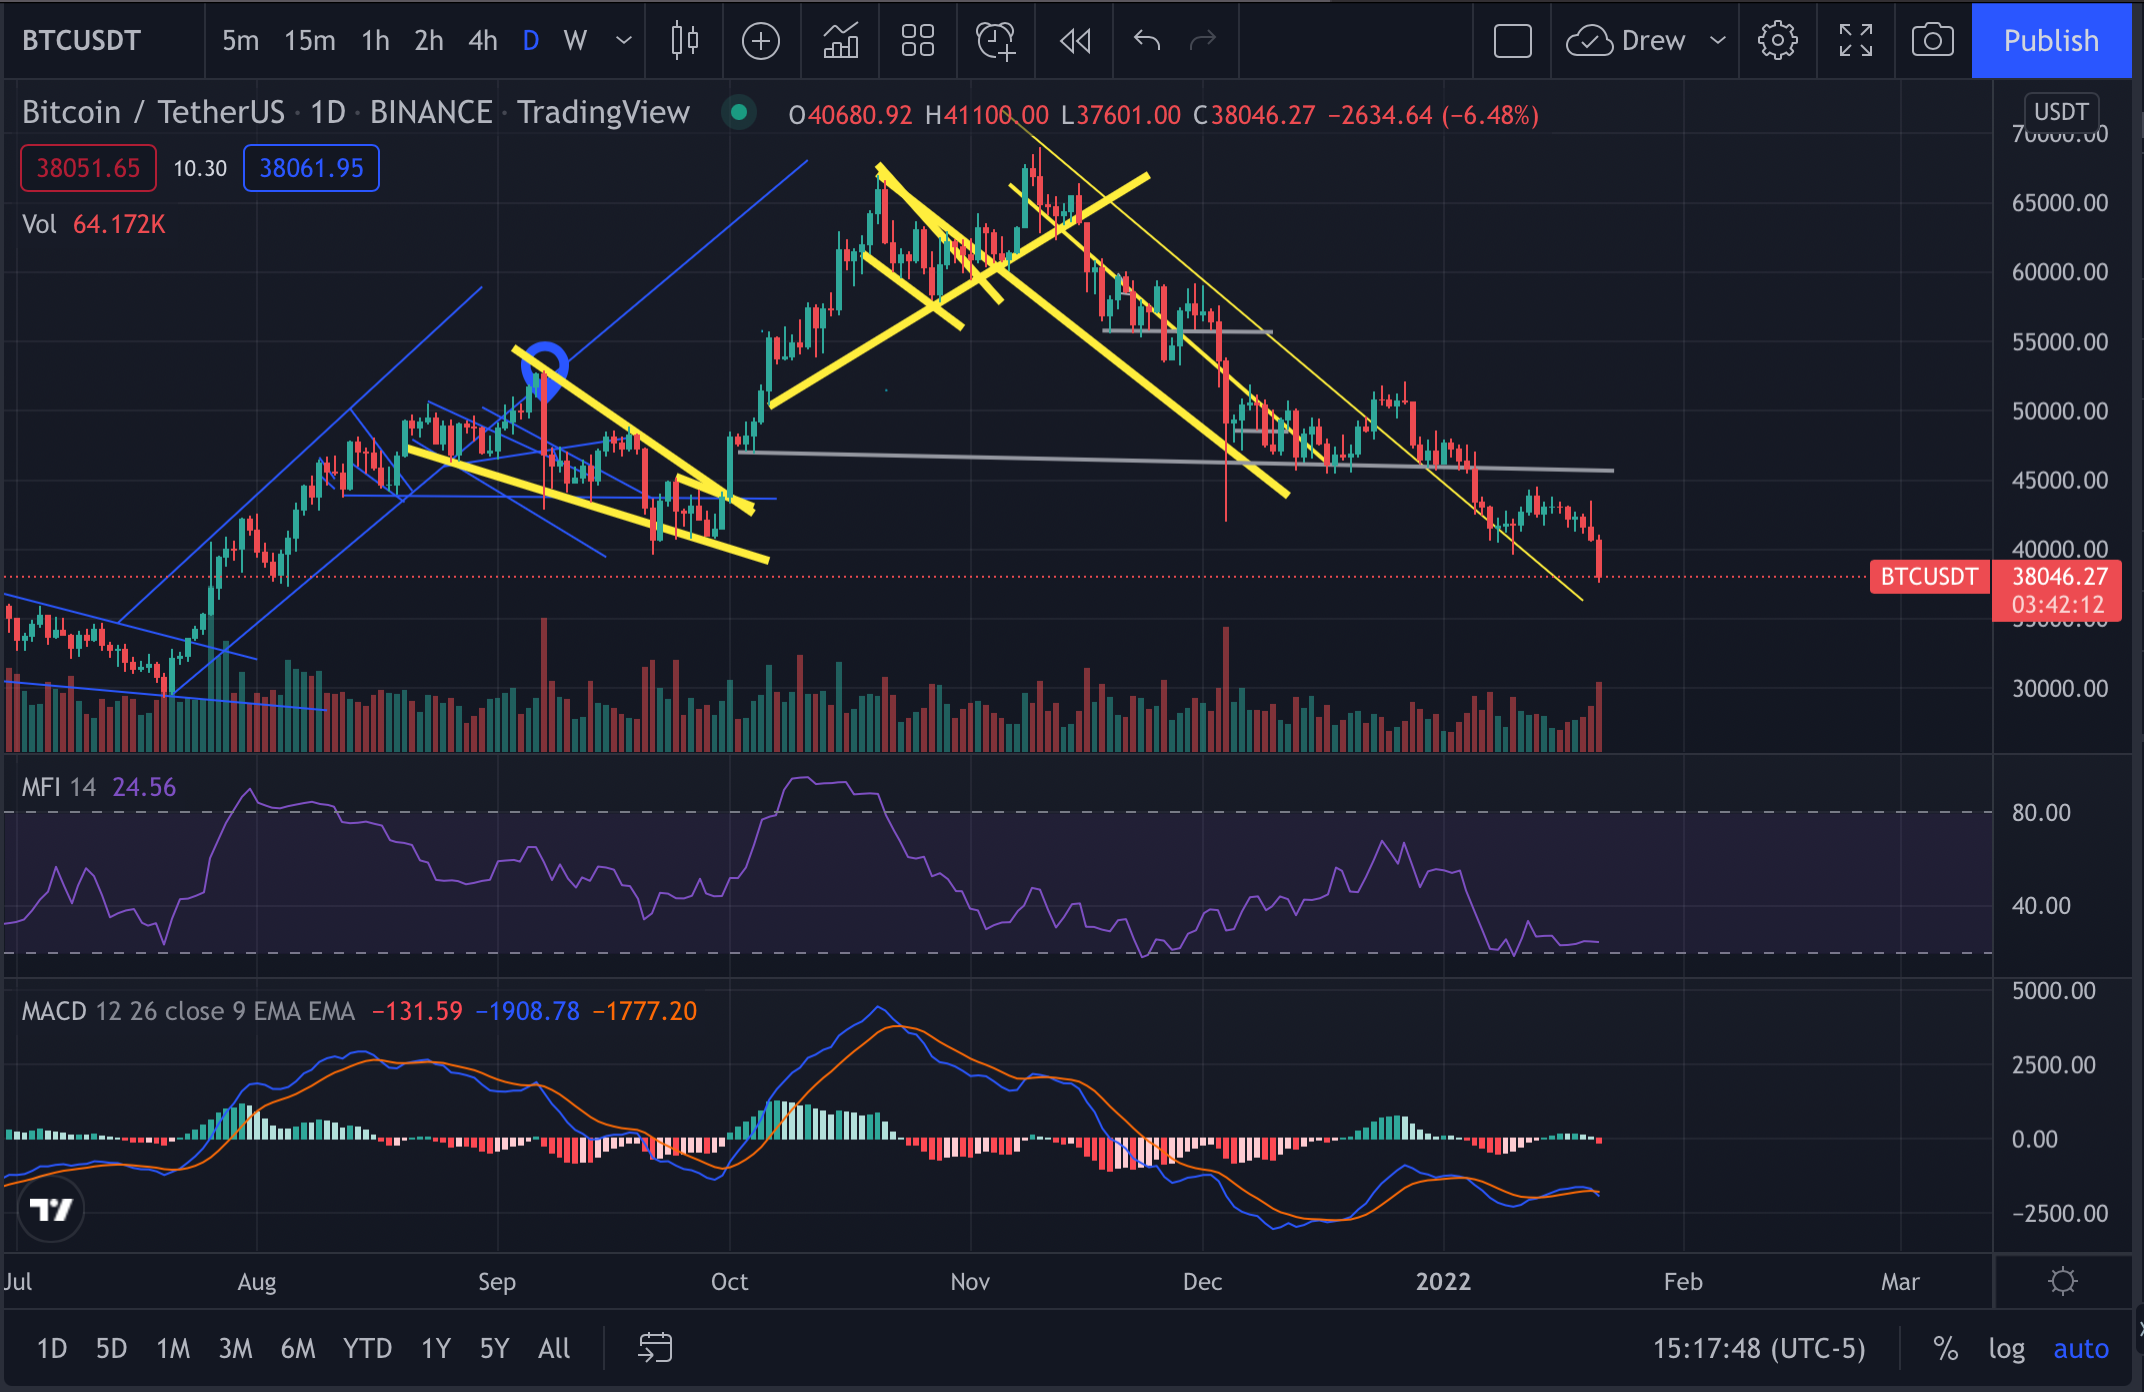The width and height of the screenshot is (2144, 1392).
Task: Toggle the log scale mode
Action: pyautogui.click(x=2006, y=1349)
